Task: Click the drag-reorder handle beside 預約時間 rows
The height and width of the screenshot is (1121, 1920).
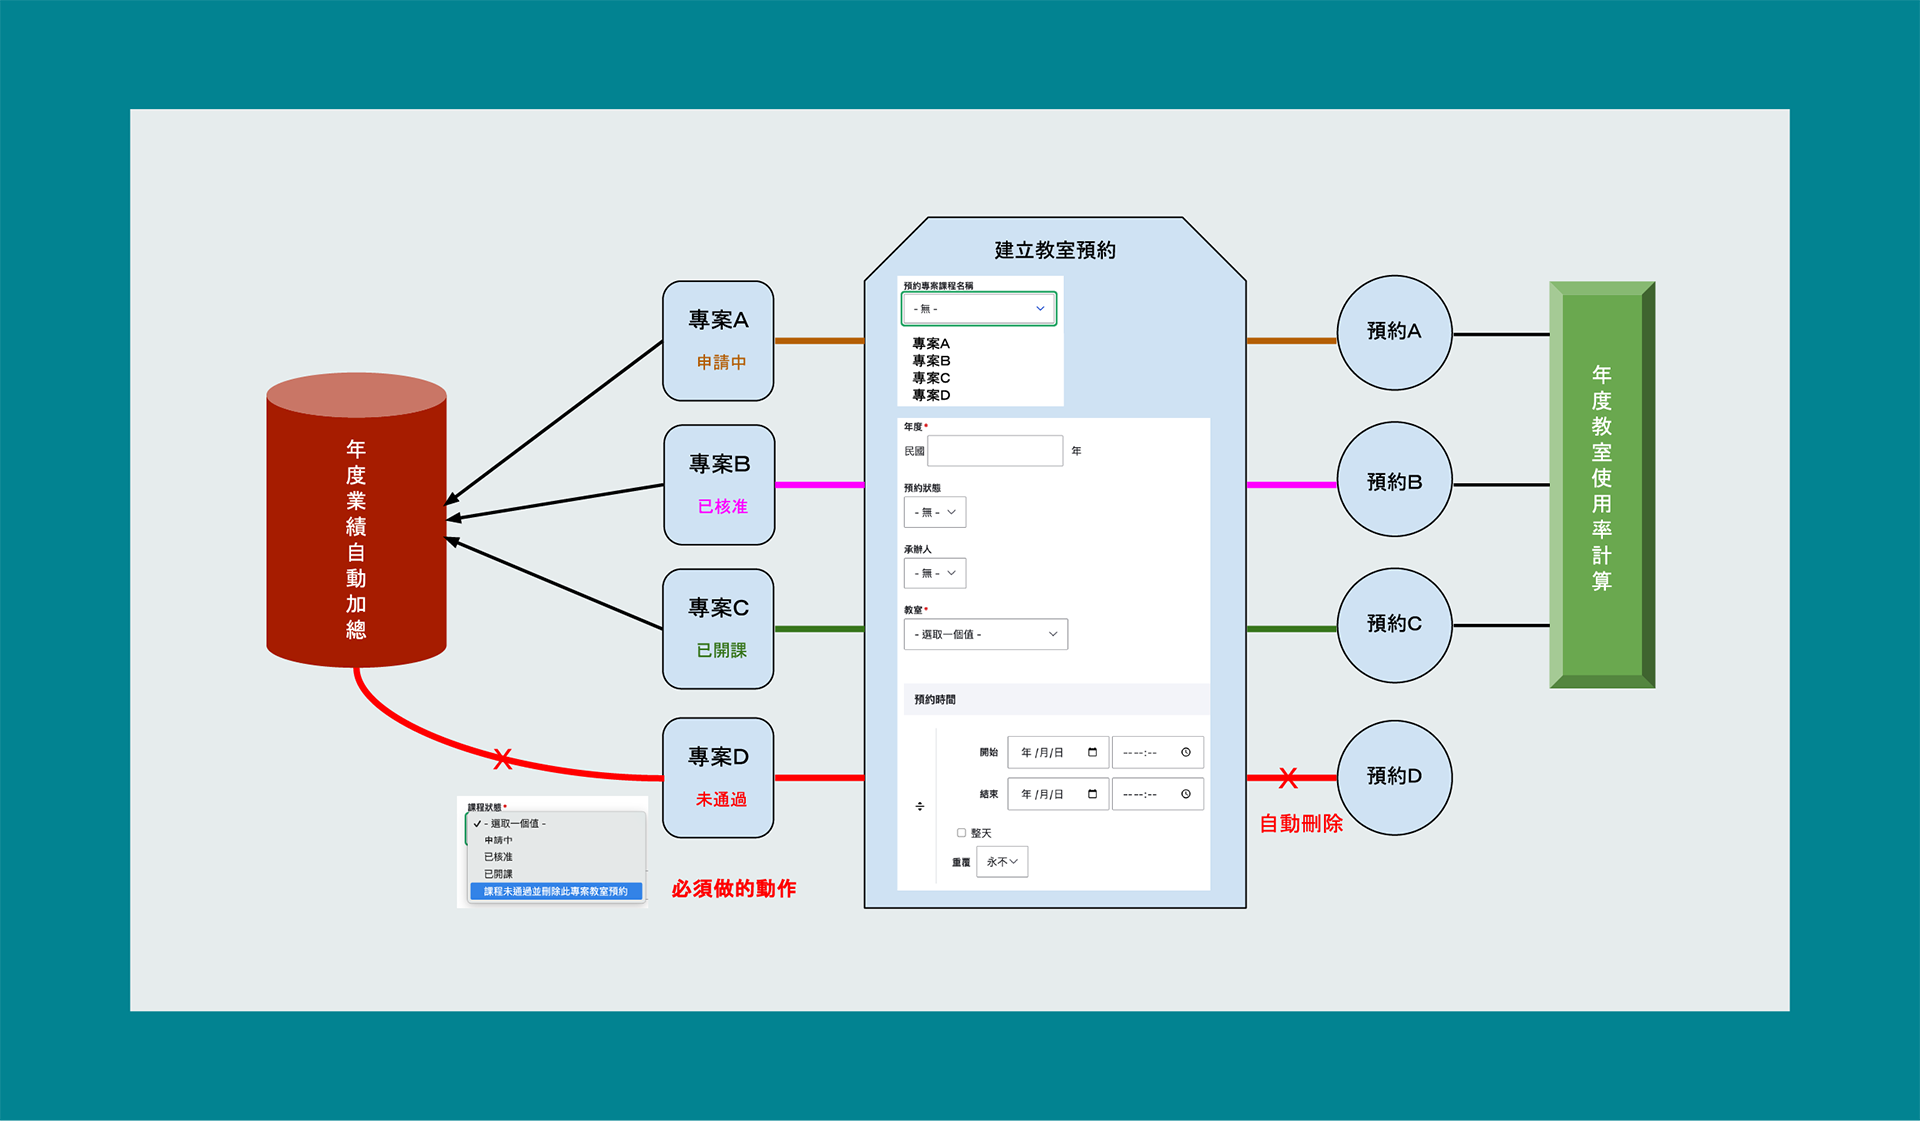Action: coord(920,806)
